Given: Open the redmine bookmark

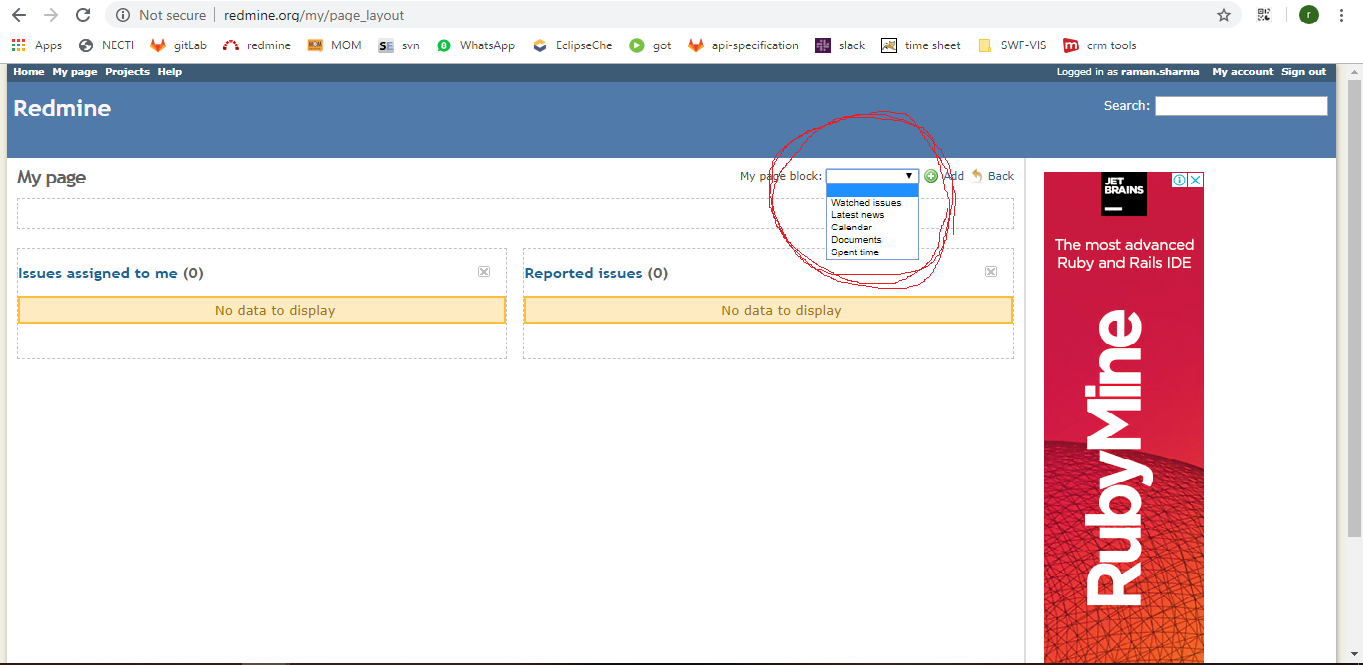Looking at the screenshot, I should click(257, 45).
